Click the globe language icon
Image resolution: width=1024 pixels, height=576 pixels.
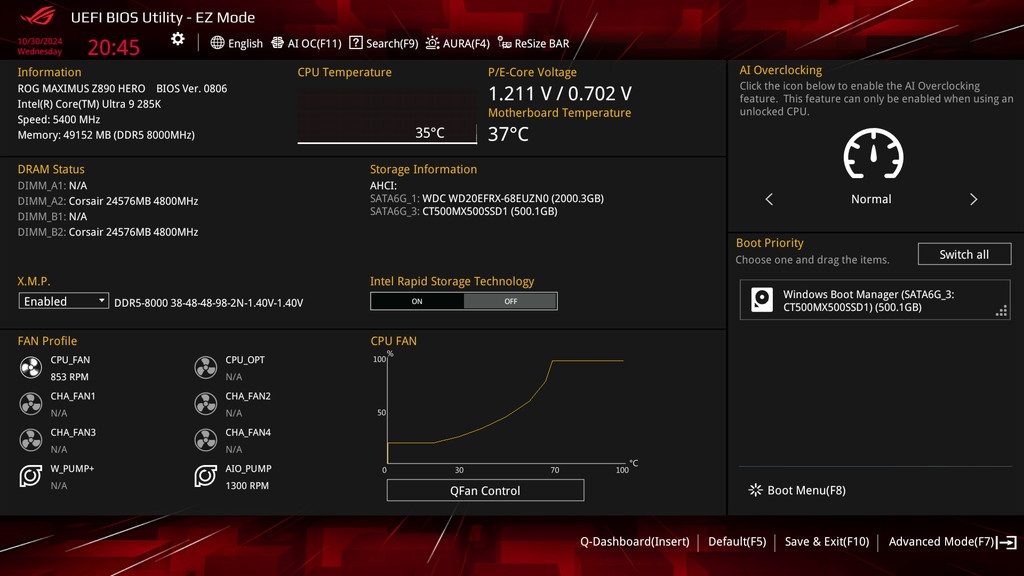pyautogui.click(x=217, y=43)
